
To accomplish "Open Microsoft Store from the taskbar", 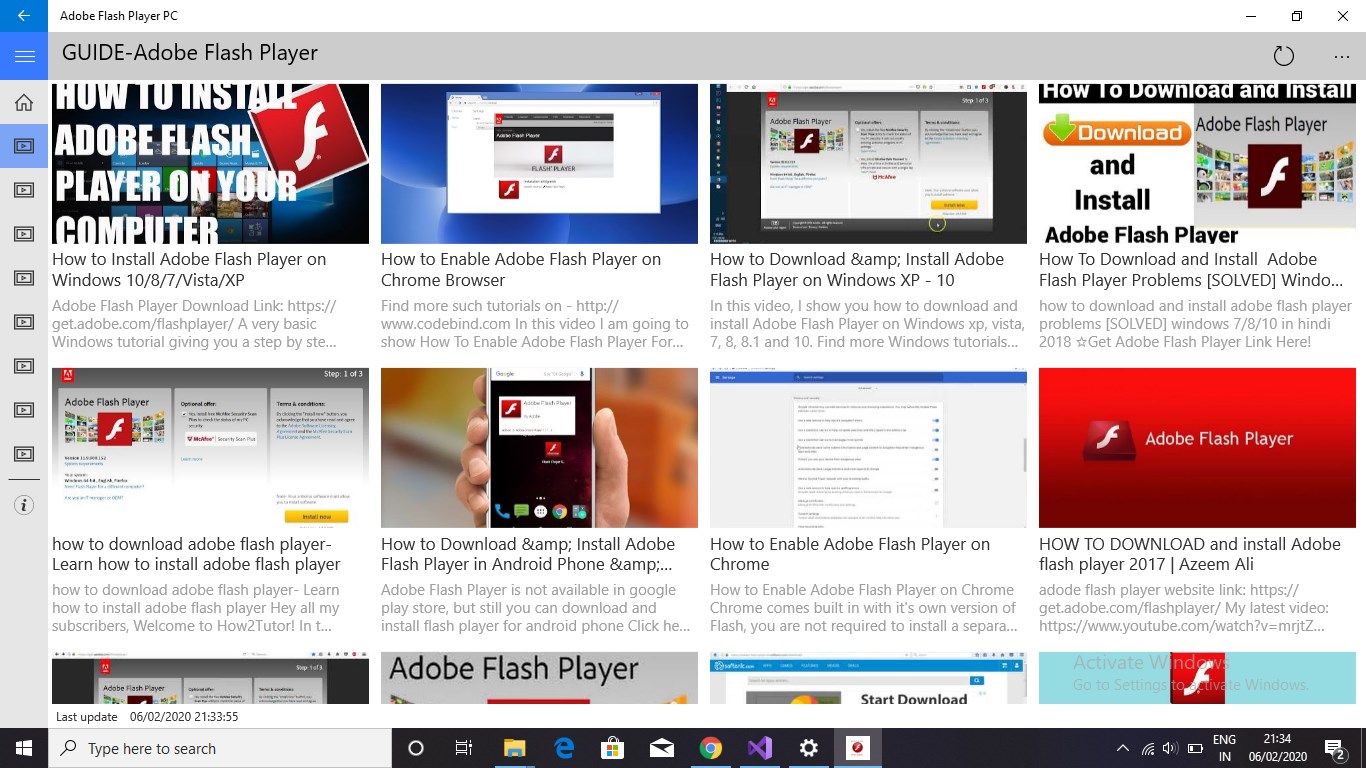I will pyautogui.click(x=612, y=748).
